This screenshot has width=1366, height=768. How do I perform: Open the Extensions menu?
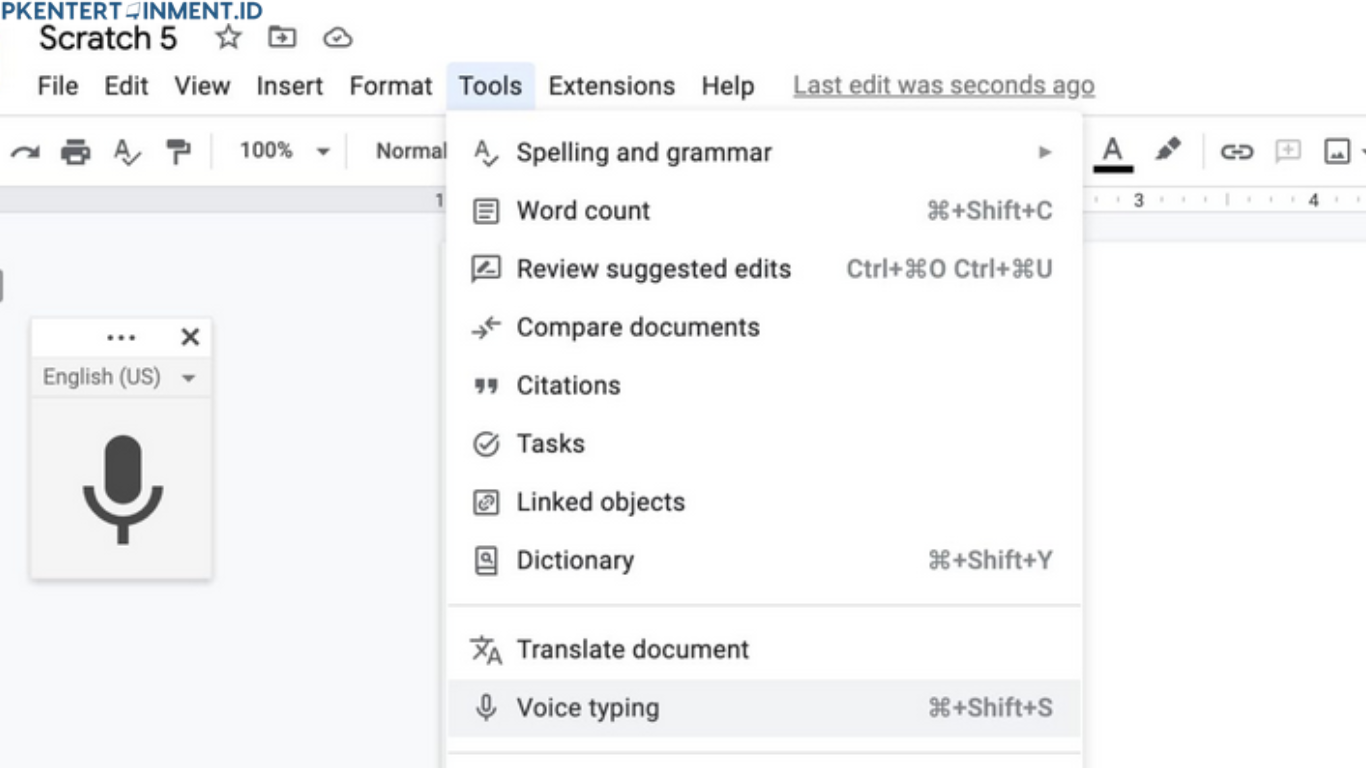611,86
